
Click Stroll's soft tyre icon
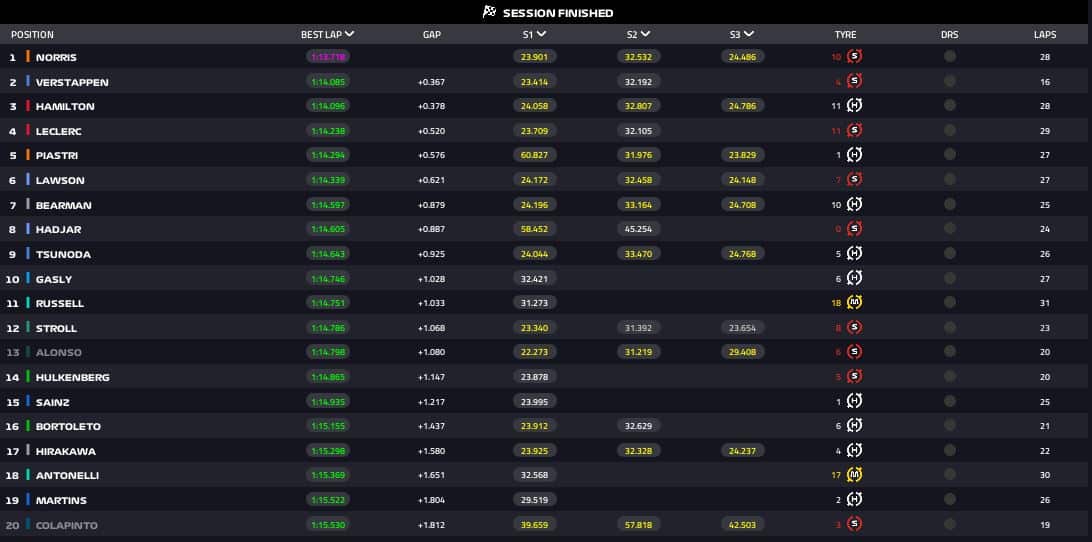[855, 327]
